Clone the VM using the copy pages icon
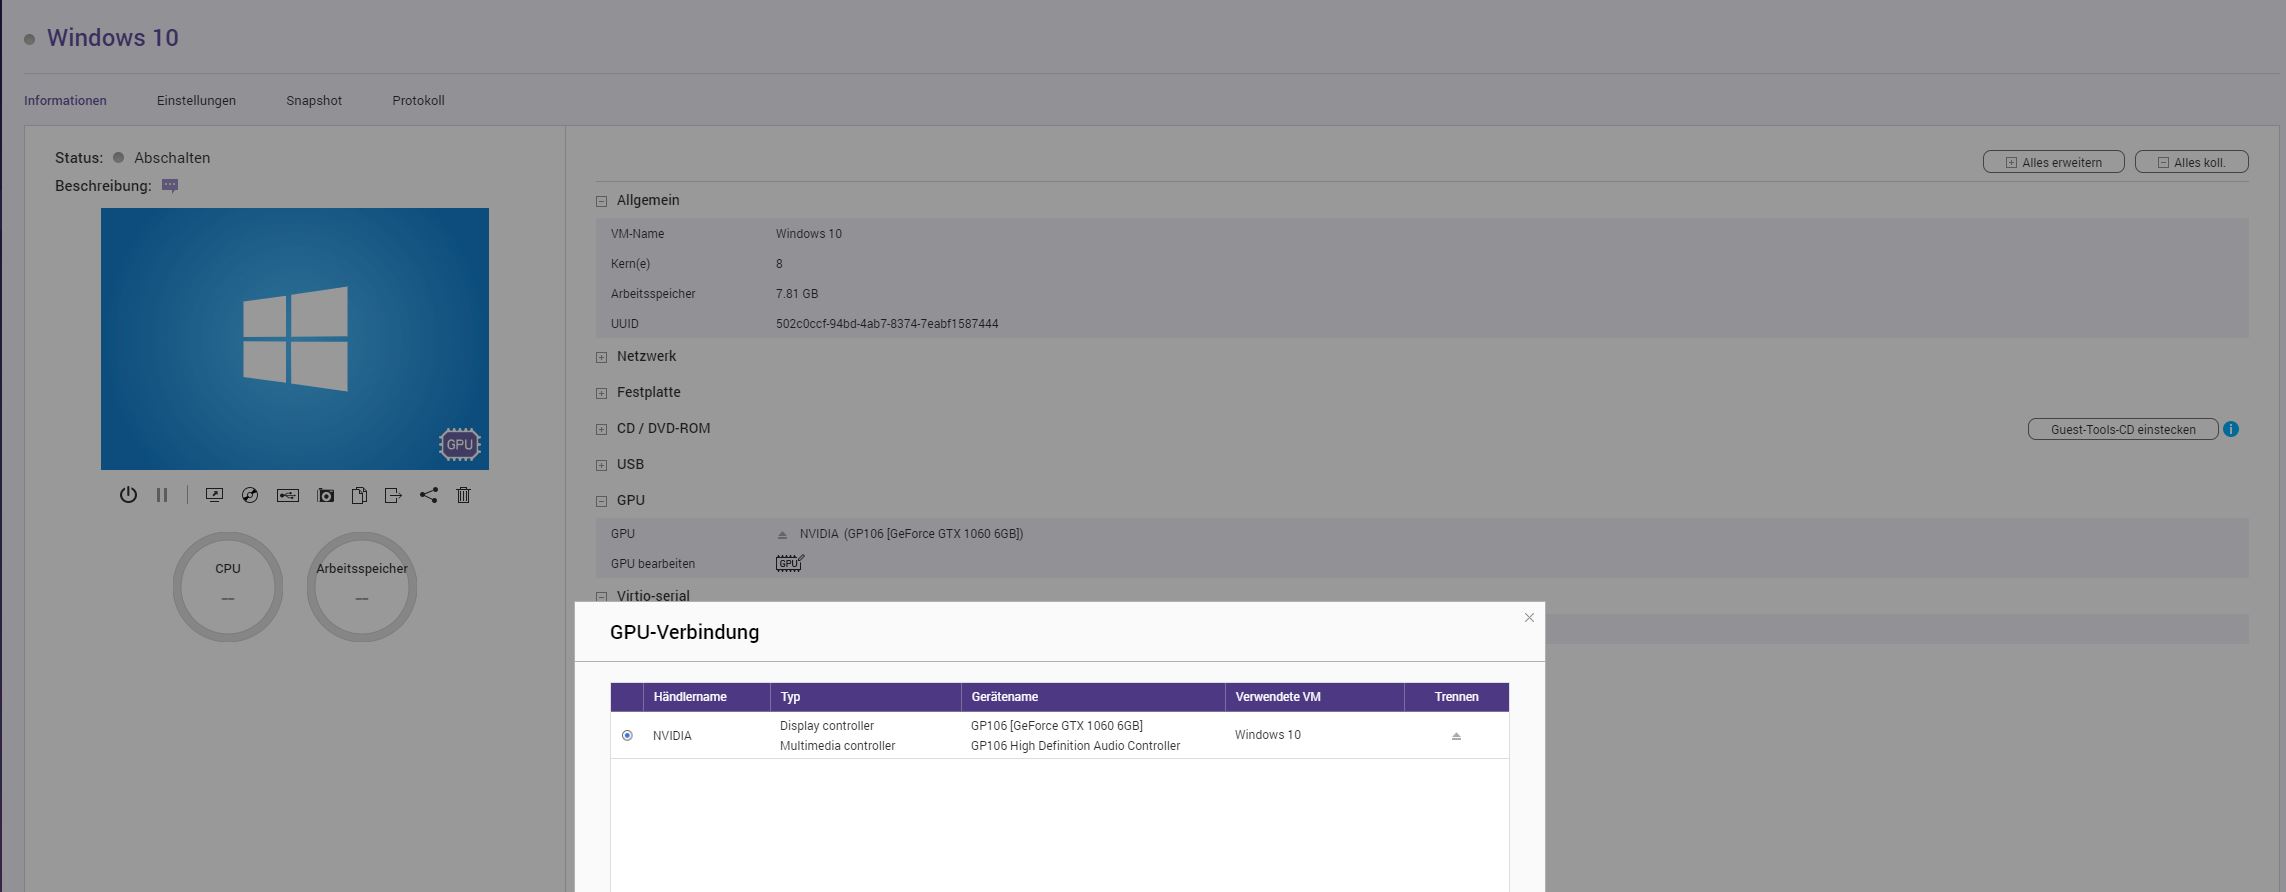 coord(359,495)
